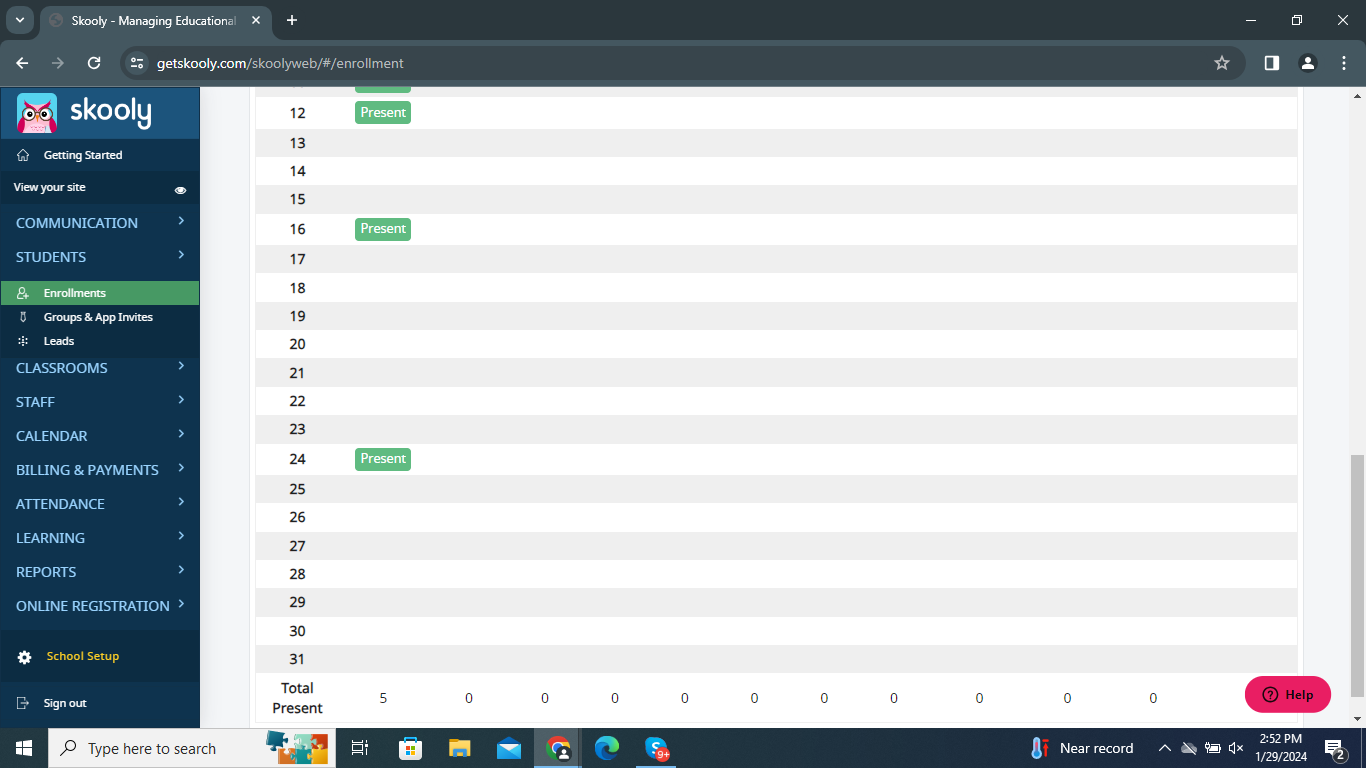
Task: Open Leads page
Action: (x=59, y=341)
